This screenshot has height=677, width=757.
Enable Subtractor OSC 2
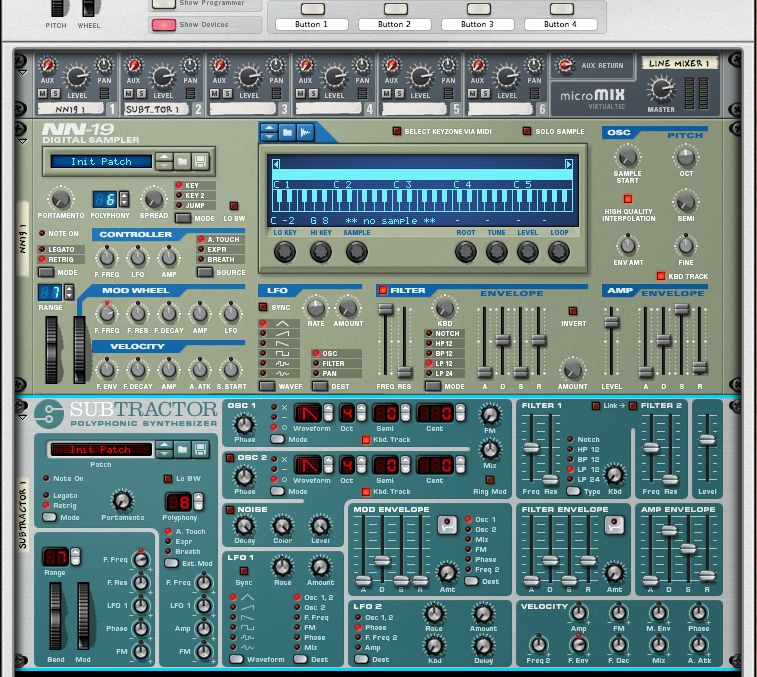[x=230, y=458]
